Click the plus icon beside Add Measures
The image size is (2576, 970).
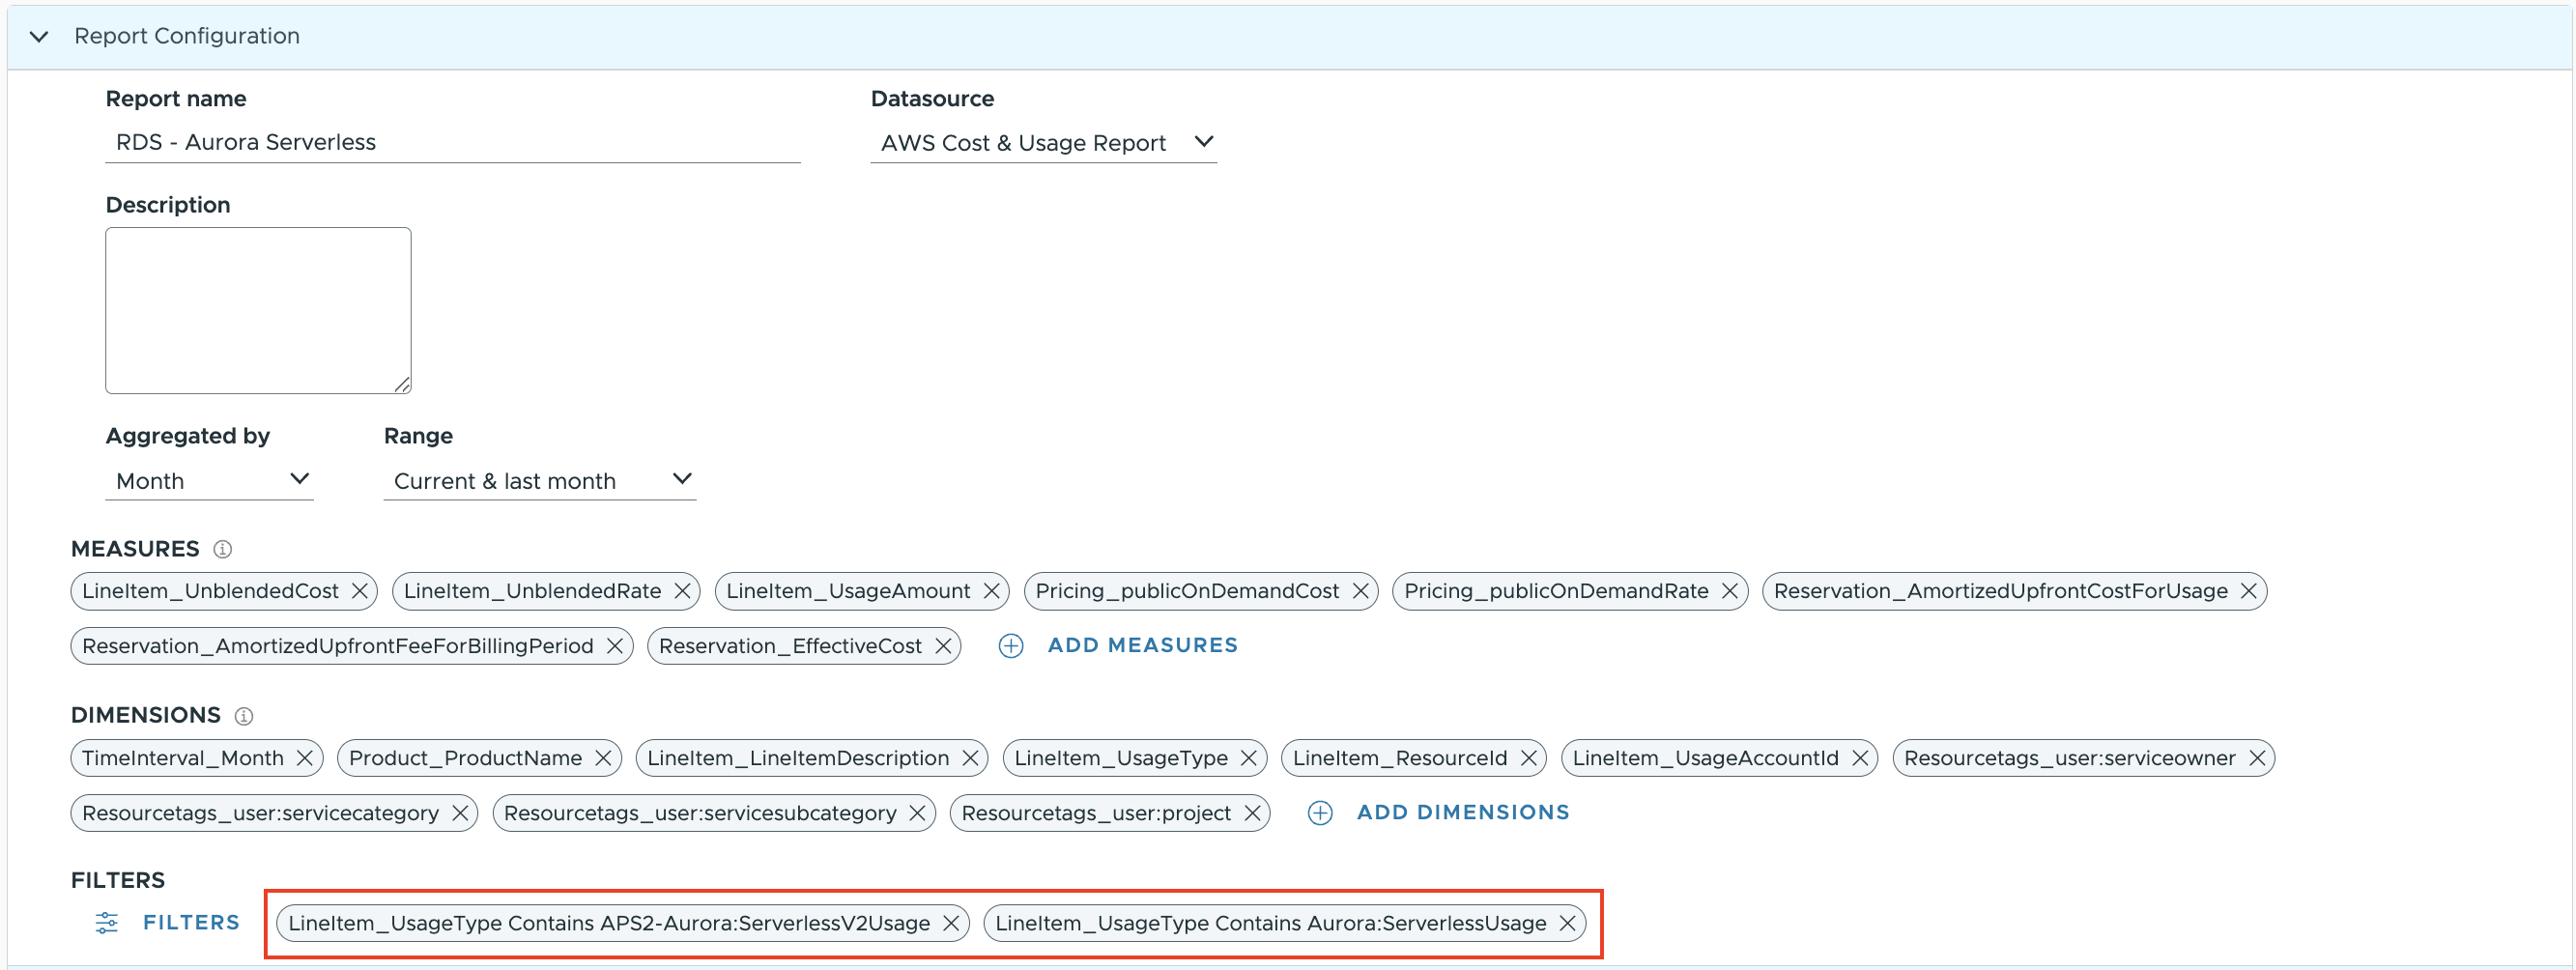(1011, 646)
